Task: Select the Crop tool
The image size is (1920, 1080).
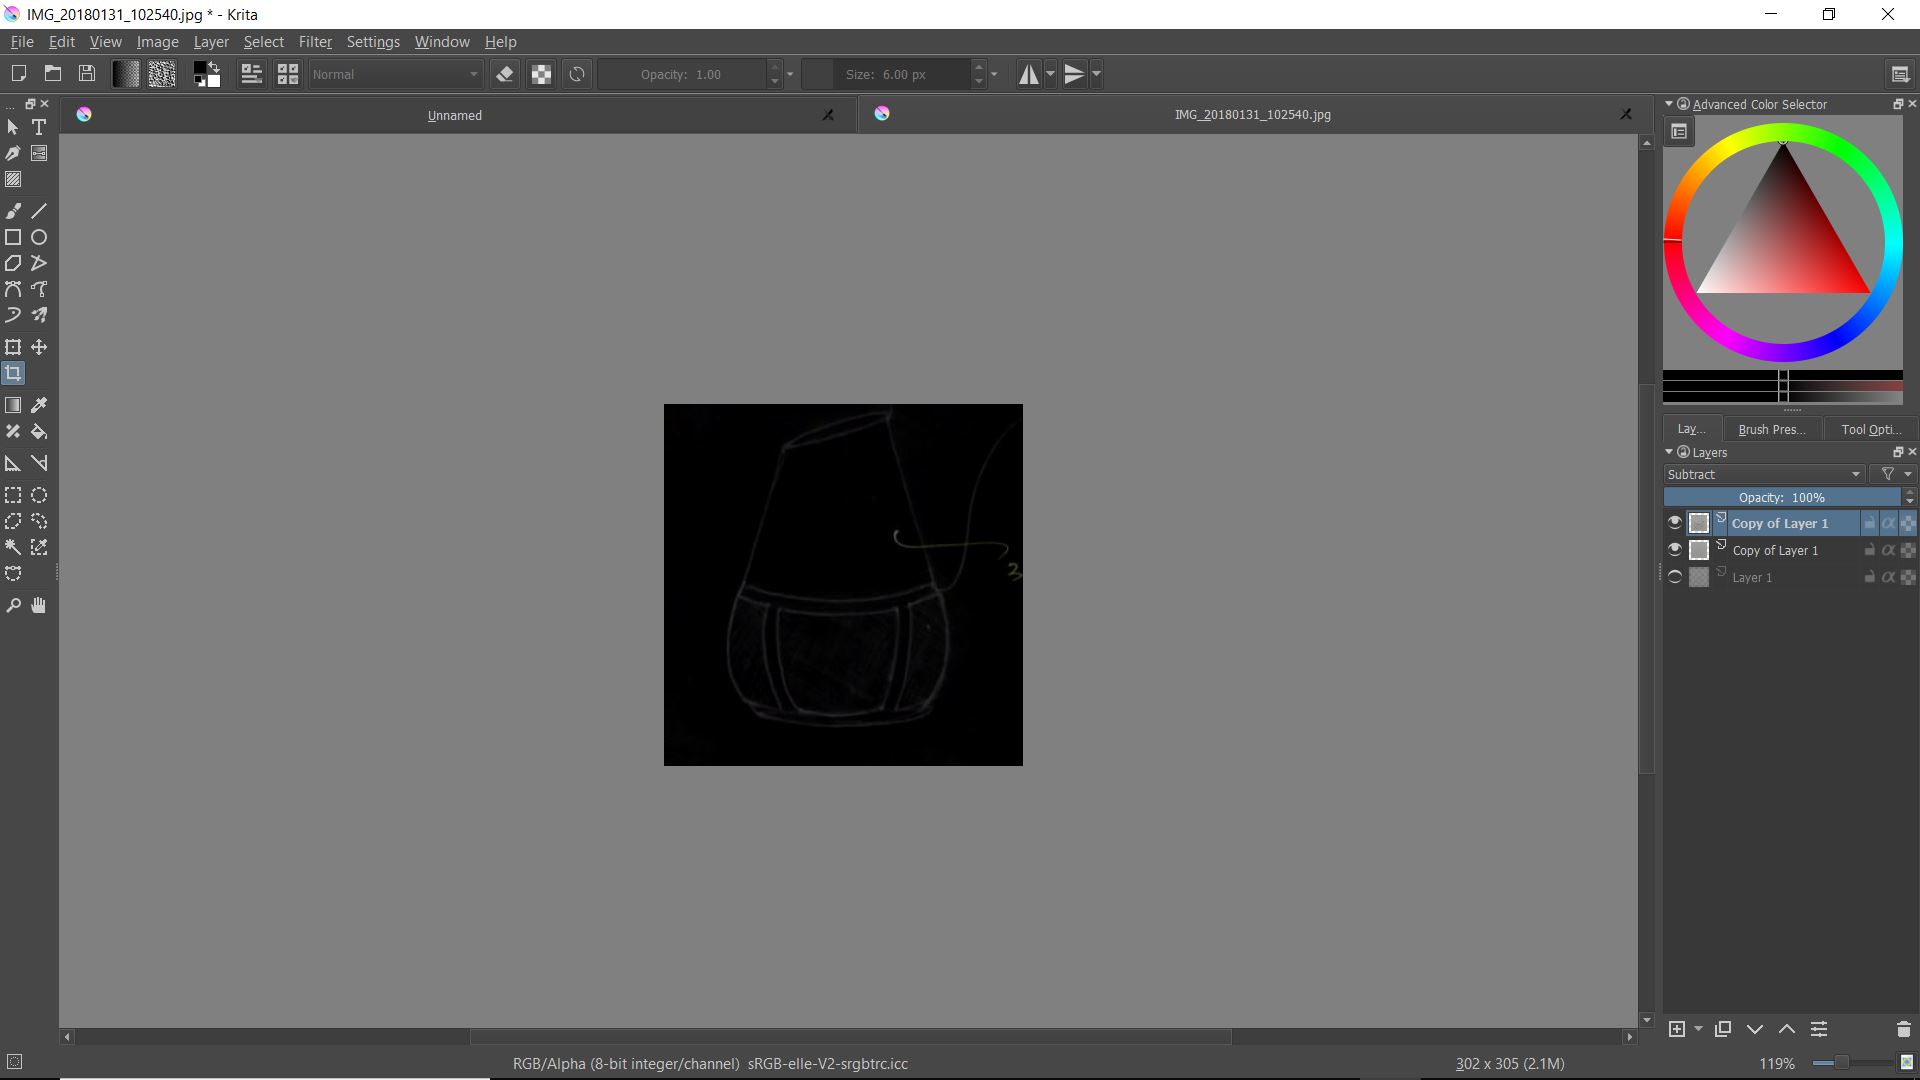Action: click(13, 373)
